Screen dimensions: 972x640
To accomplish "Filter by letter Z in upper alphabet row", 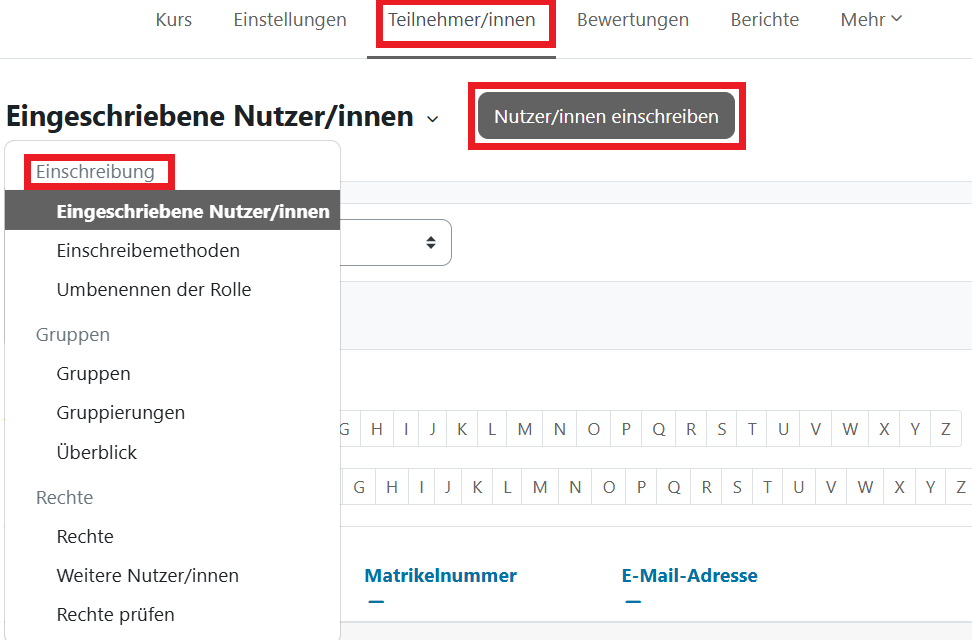I will 945,429.
